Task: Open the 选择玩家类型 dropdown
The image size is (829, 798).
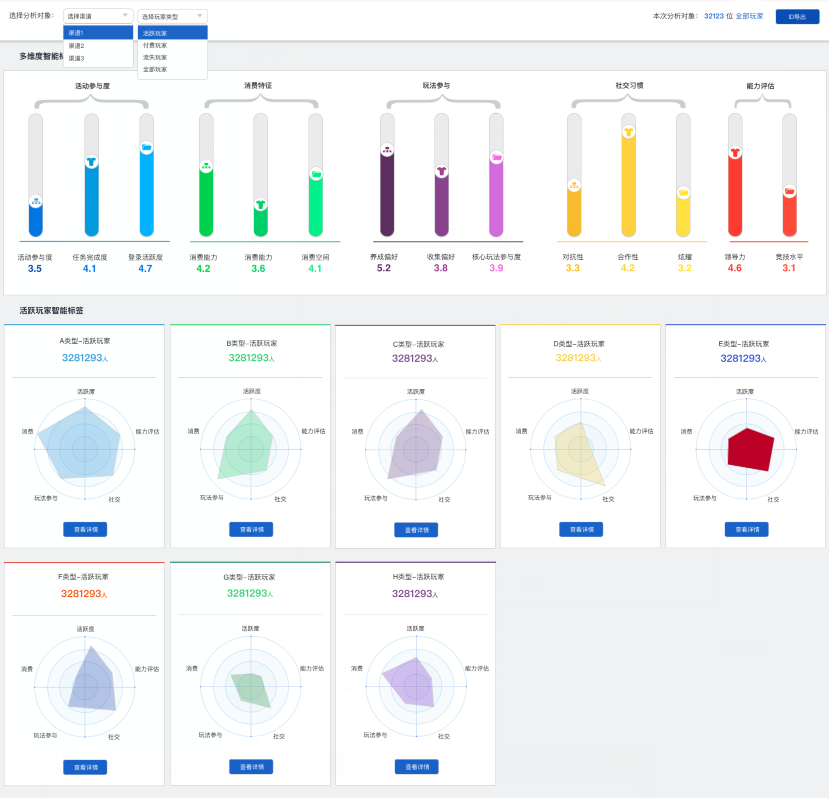Action: coord(172,16)
